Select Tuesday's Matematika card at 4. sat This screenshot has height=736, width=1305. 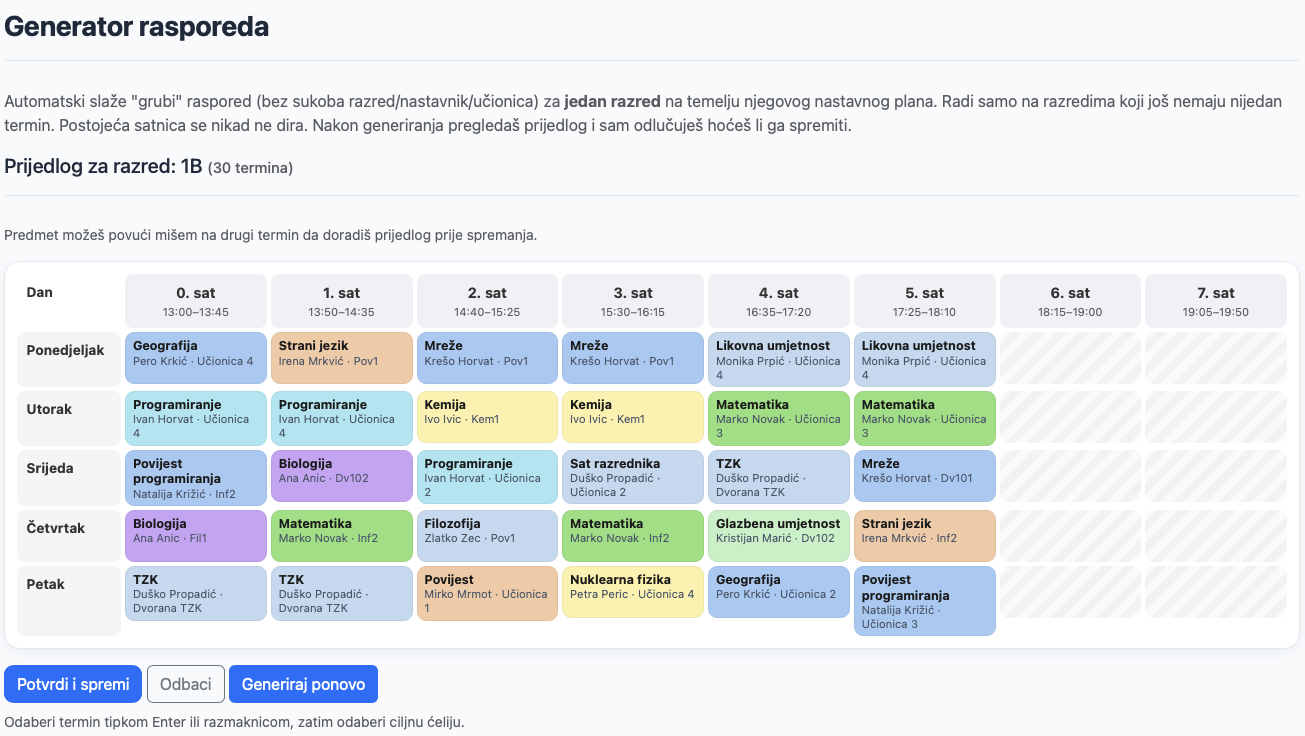pyautogui.click(x=779, y=418)
